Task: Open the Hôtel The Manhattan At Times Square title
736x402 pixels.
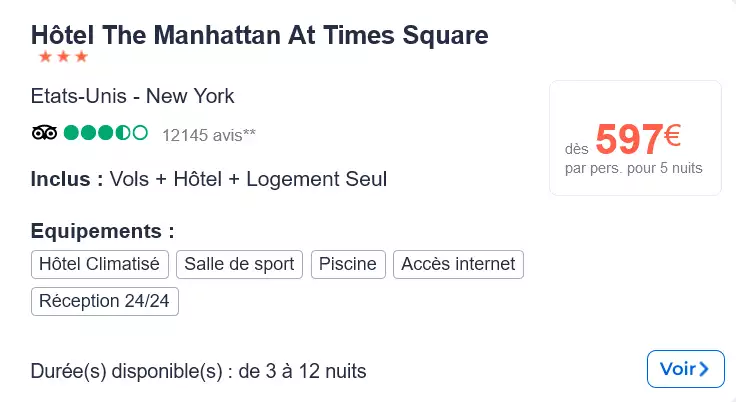Action: (x=260, y=35)
